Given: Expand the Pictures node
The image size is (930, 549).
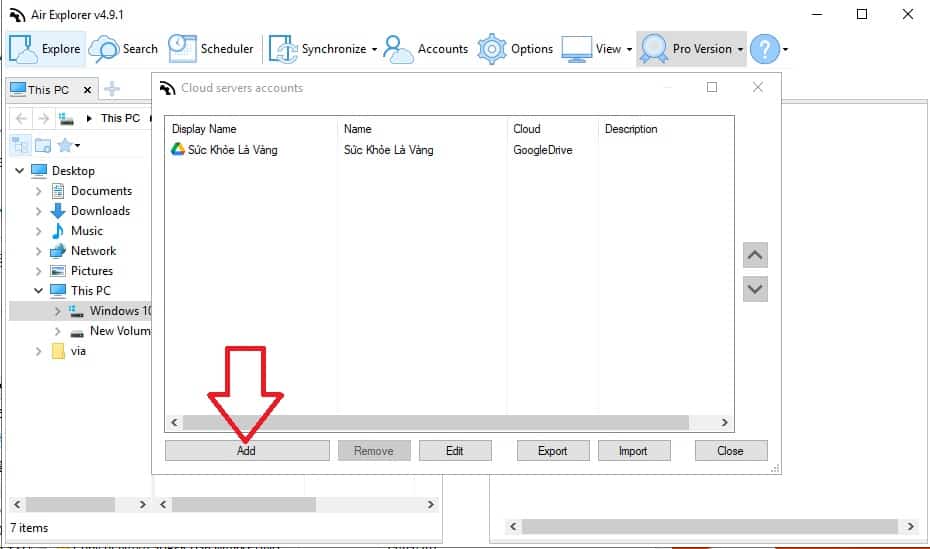Looking at the screenshot, I should tap(39, 271).
